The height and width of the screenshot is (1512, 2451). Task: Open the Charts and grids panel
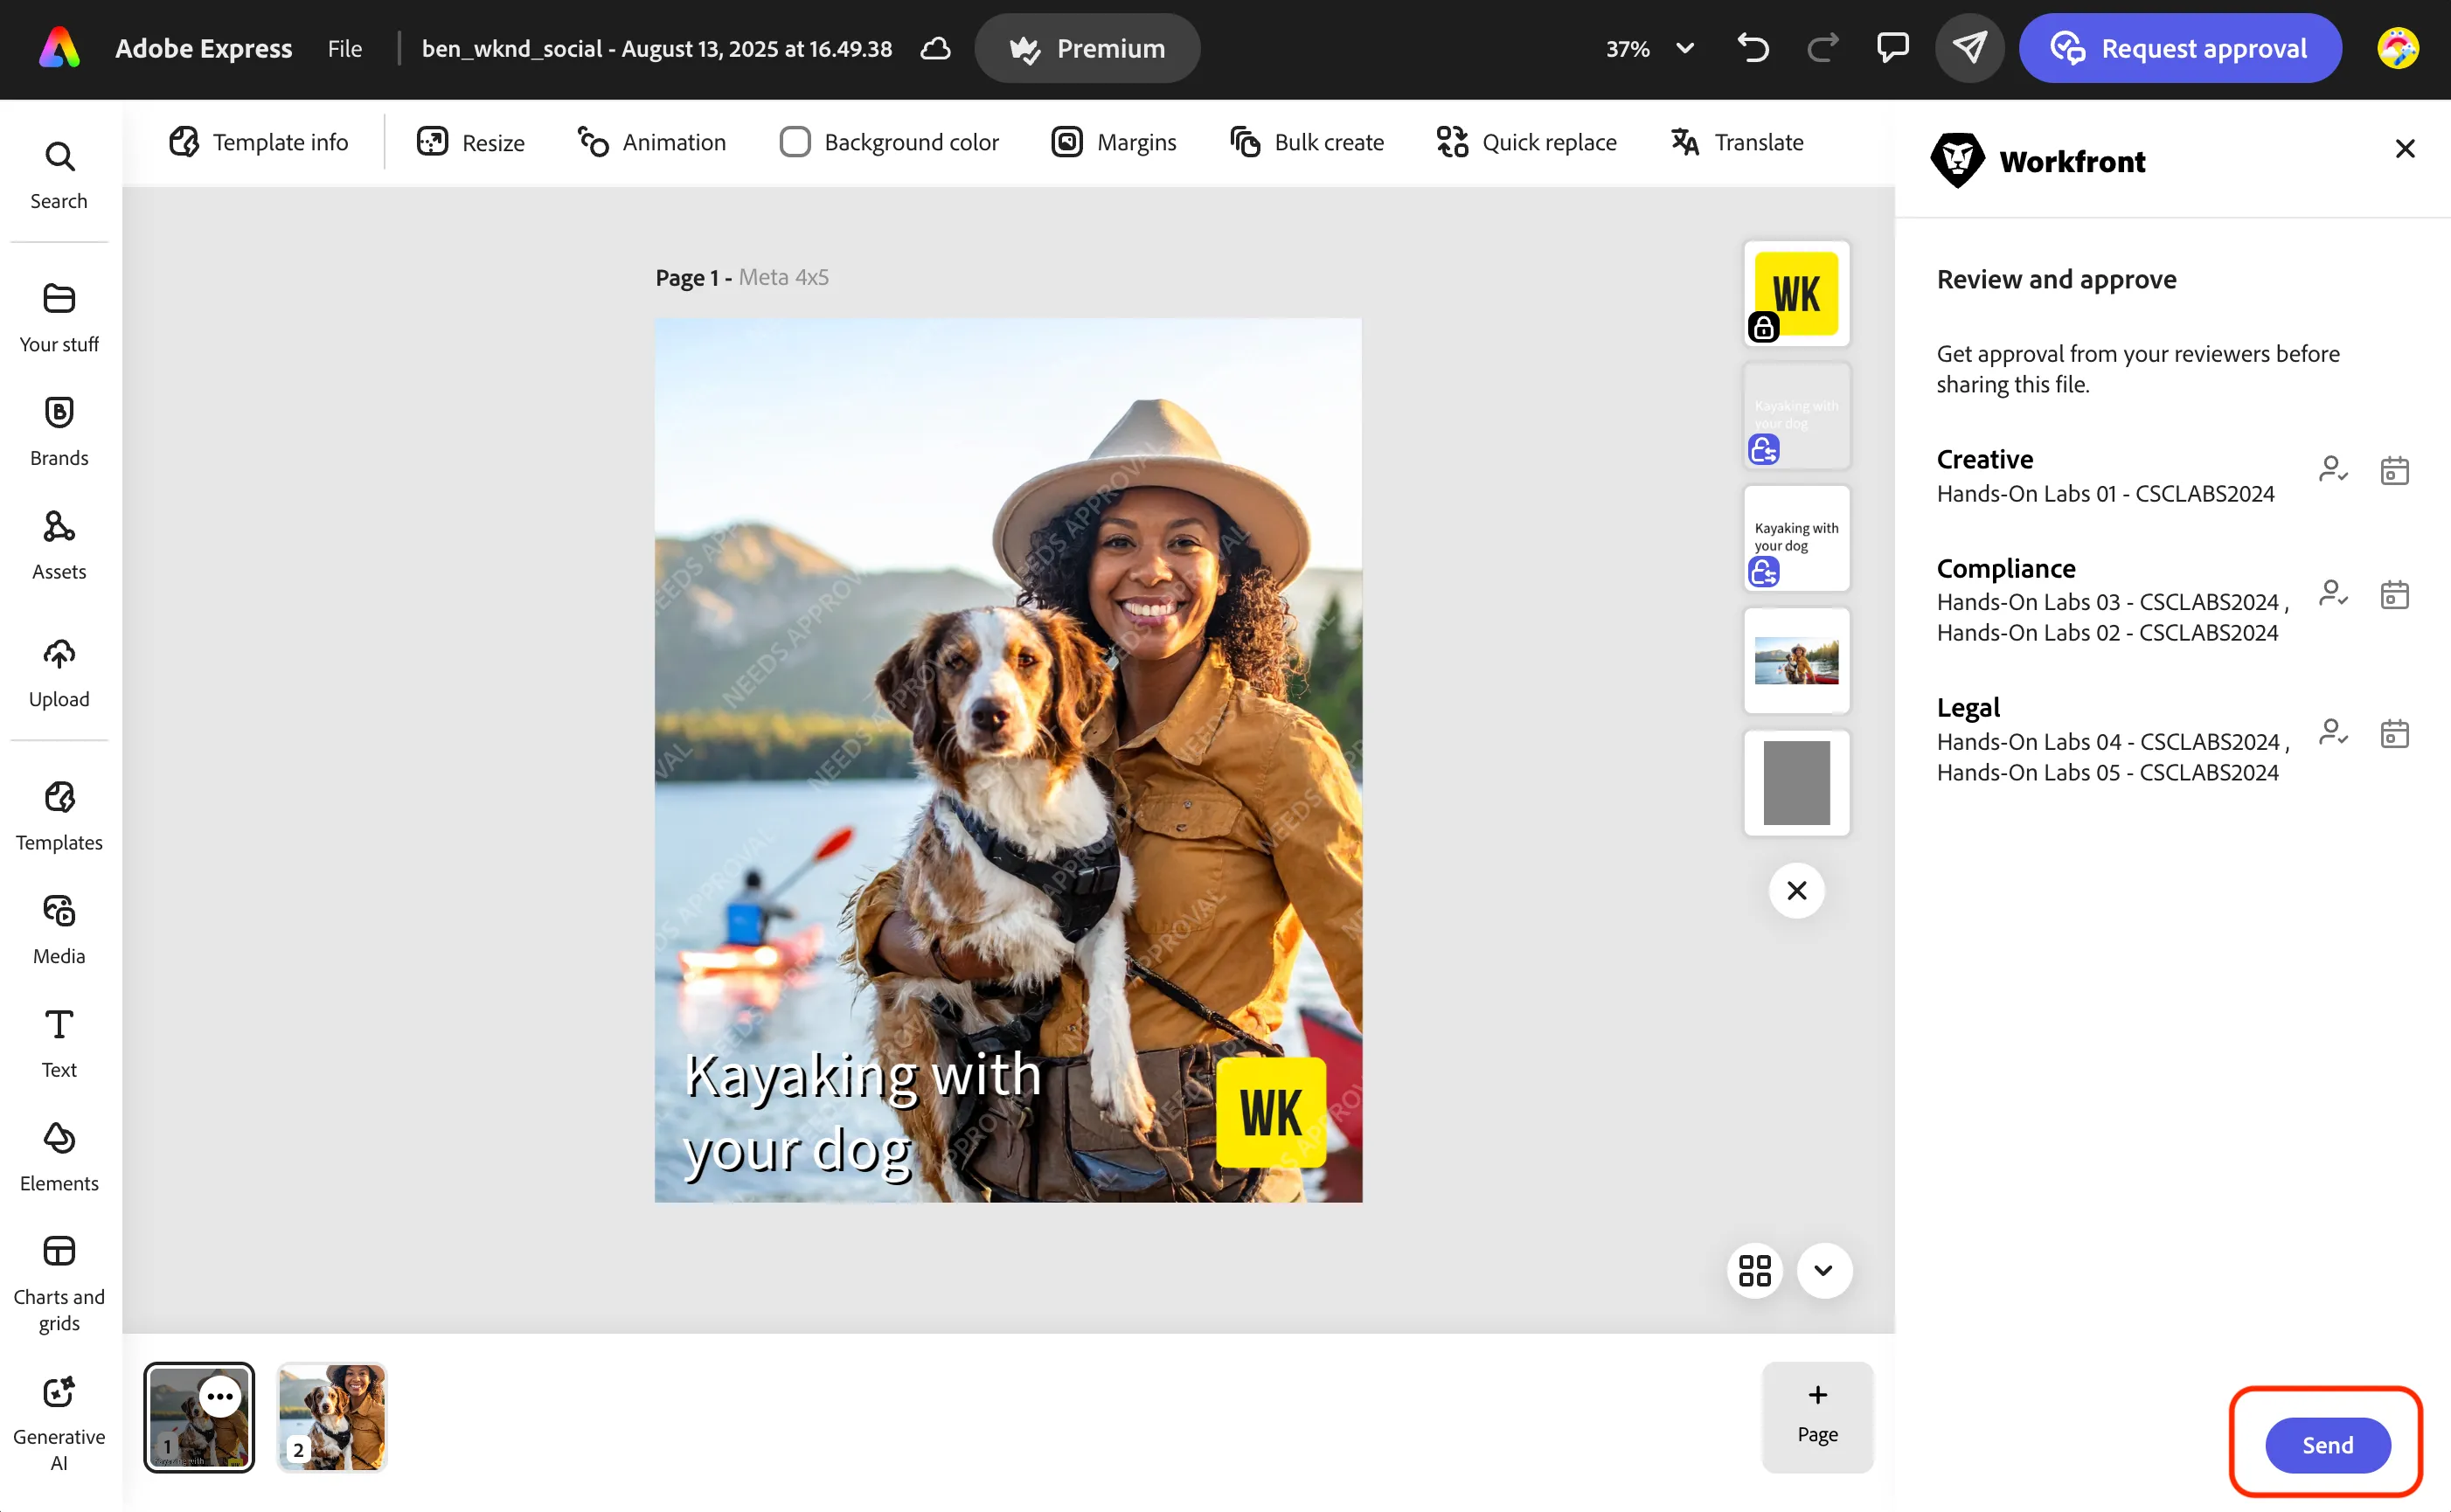(59, 1283)
